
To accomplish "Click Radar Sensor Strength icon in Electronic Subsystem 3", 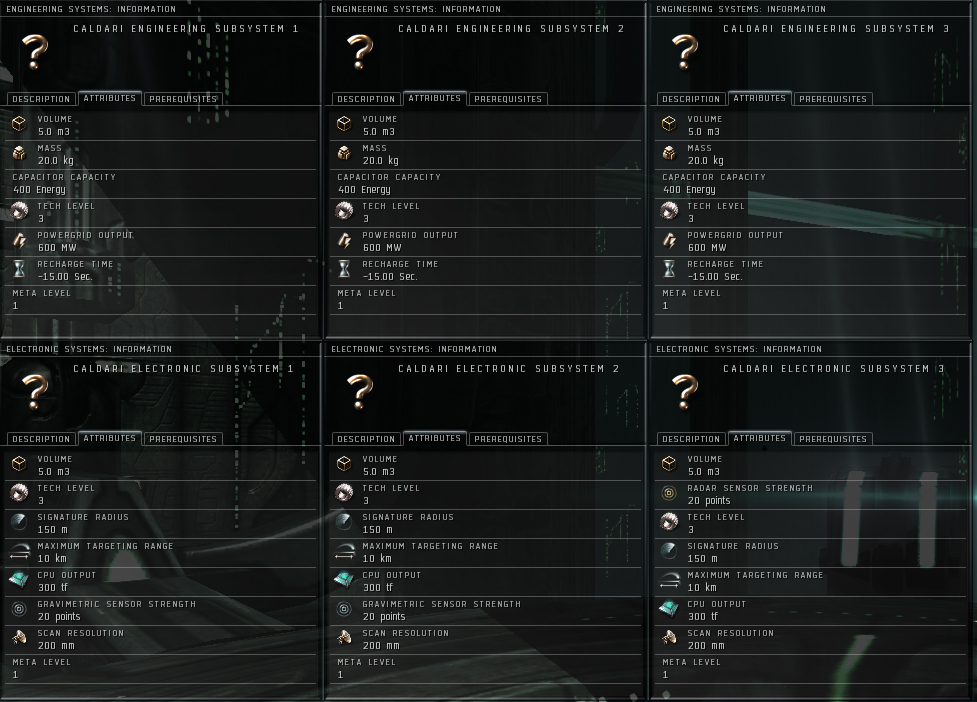I will (669, 493).
